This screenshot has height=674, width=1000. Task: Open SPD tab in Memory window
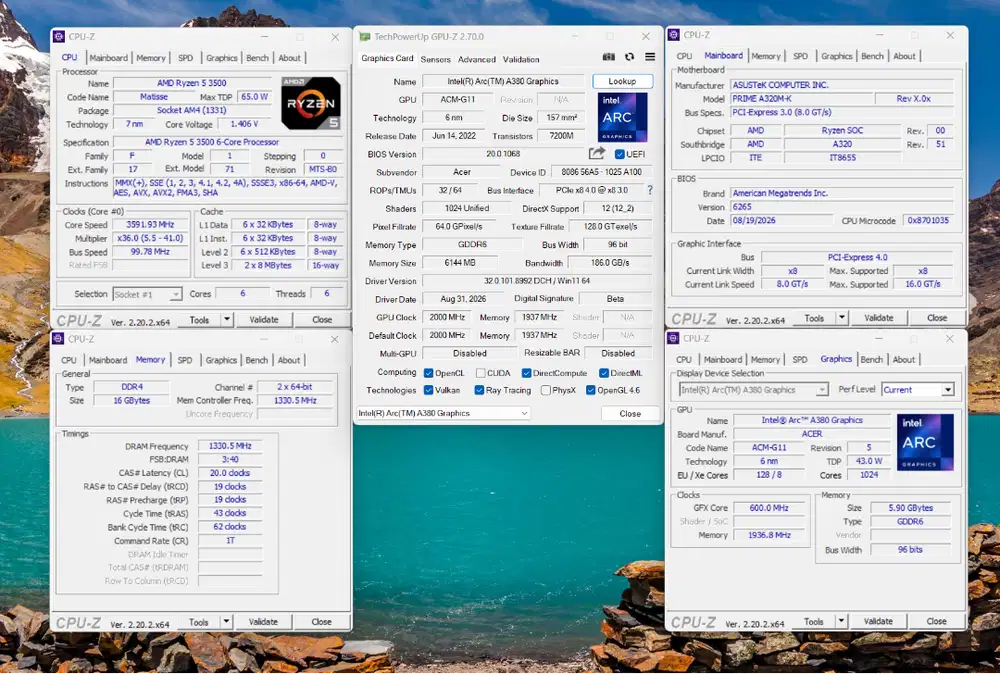(185, 360)
